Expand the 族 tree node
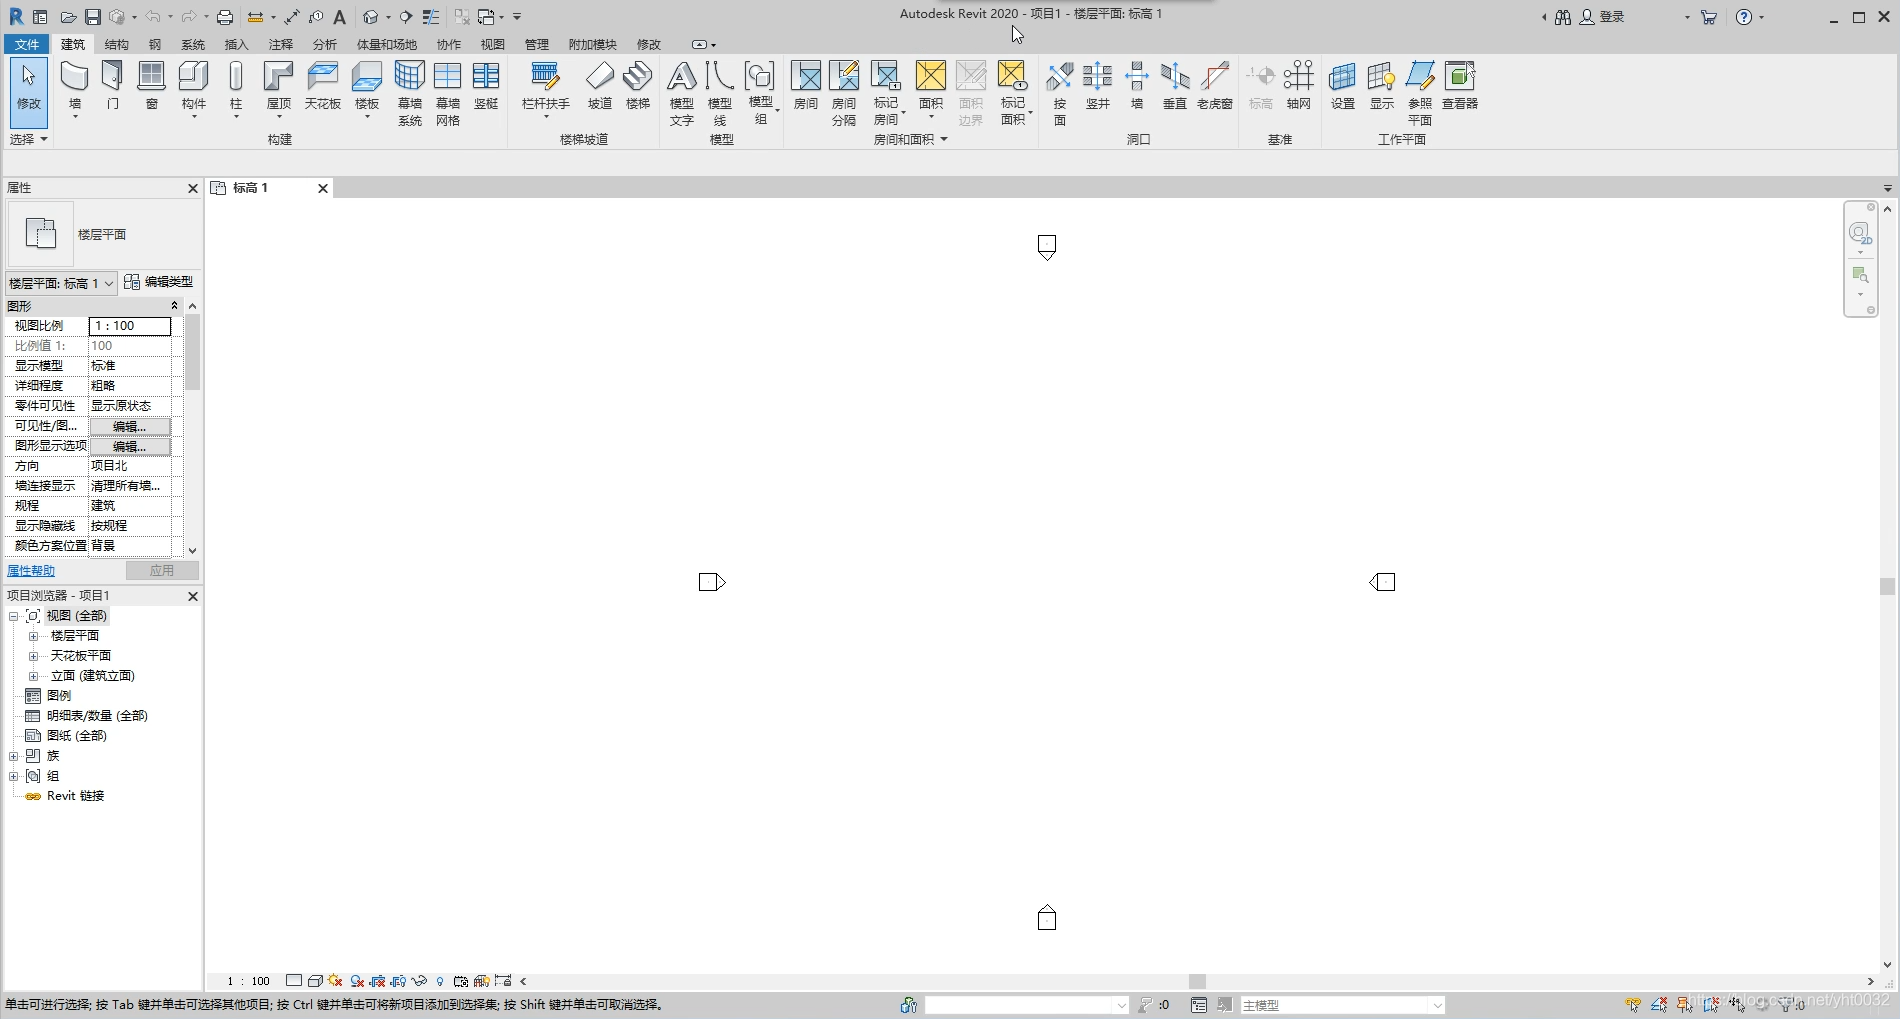1900x1019 pixels. tap(13, 756)
